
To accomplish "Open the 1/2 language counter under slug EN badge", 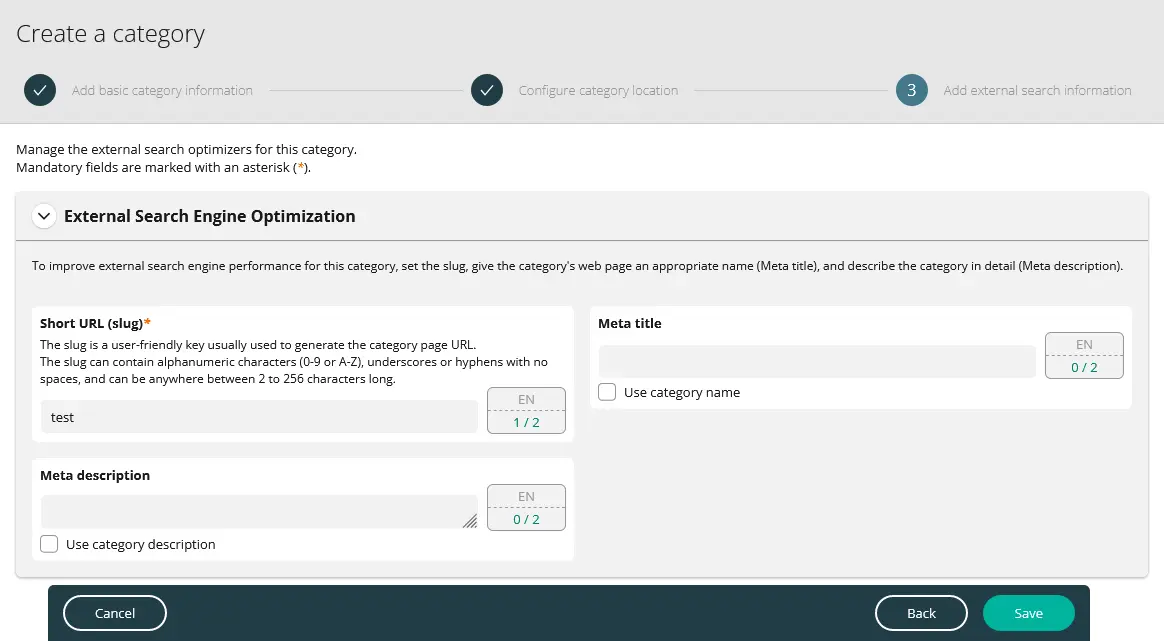I will tap(526, 422).
